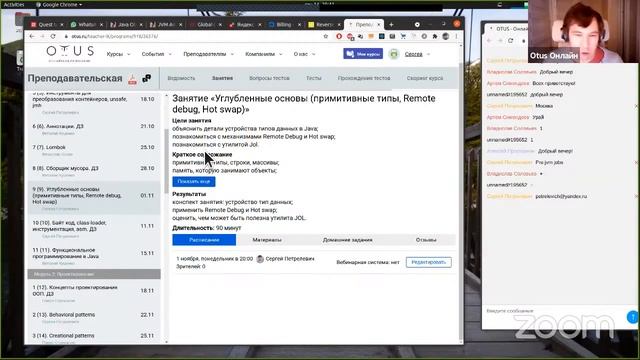Close the Quest browser tab
This screenshot has height=360, width=640.
tap(62, 25)
